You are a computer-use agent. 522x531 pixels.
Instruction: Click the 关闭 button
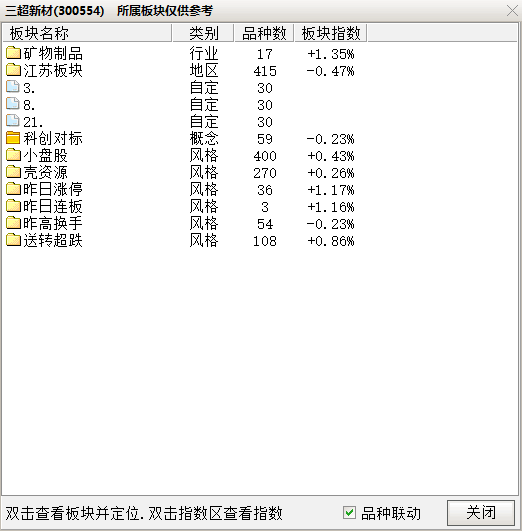481,513
